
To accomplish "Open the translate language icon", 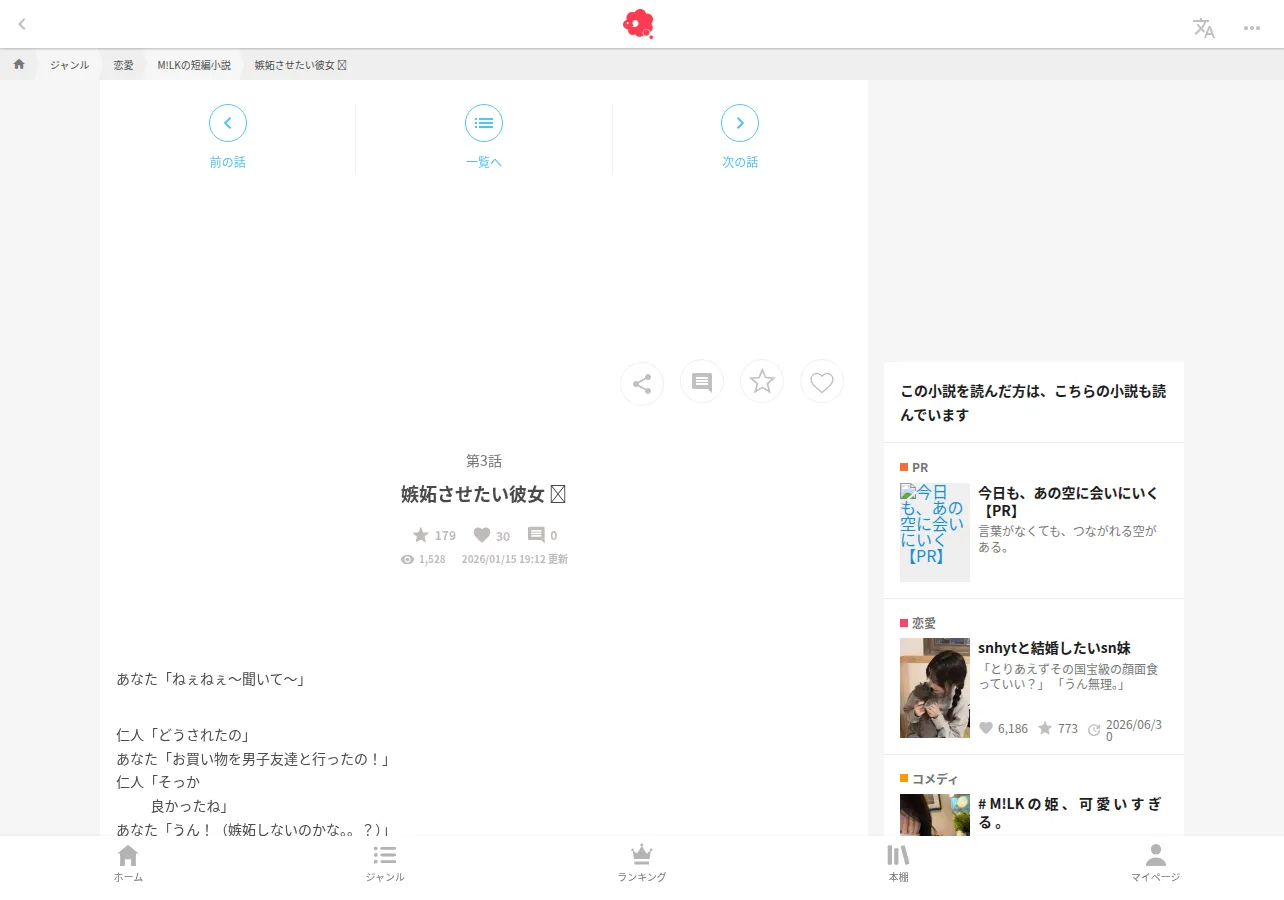I will pyautogui.click(x=1204, y=28).
